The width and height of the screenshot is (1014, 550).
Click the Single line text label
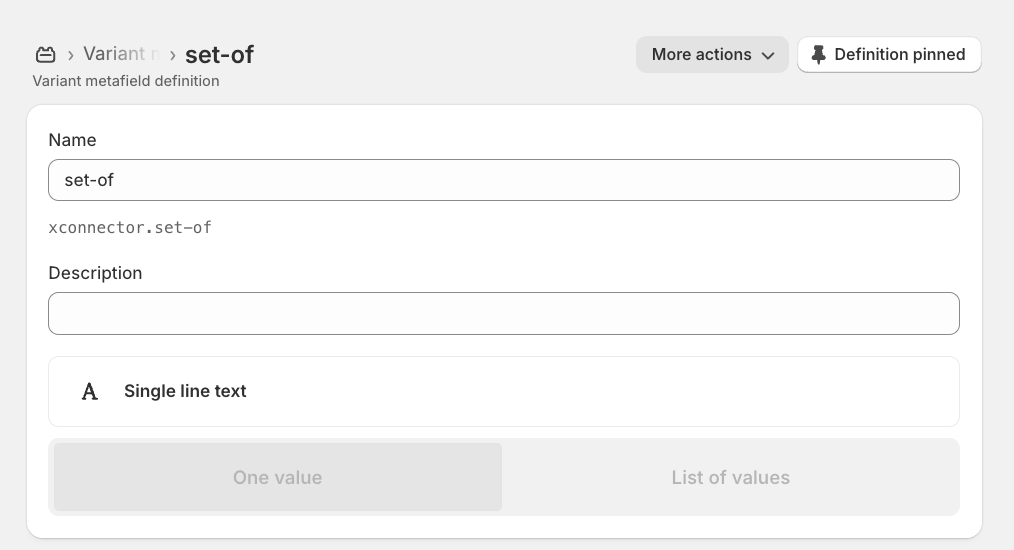(185, 391)
